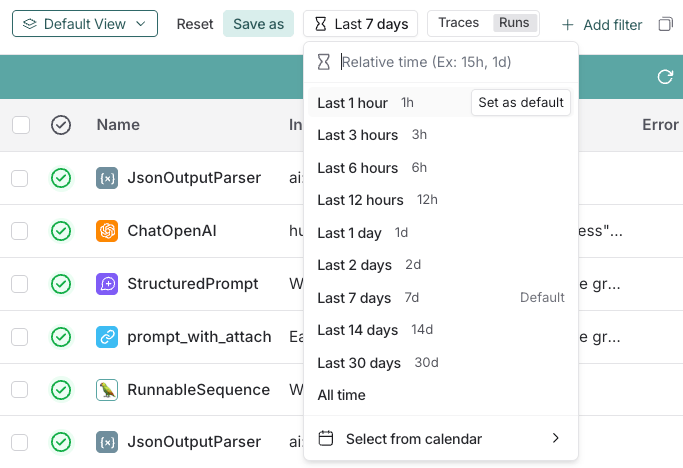Open the Default View dropdown chevron
This screenshot has width=683, height=468.
(140, 24)
